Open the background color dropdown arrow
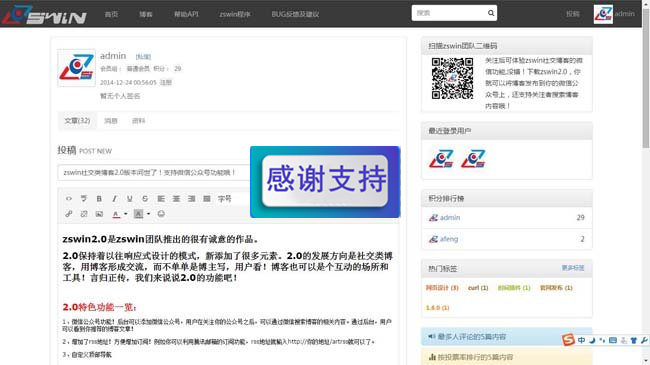The height and width of the screenshot is (365, 650). coord(148,214)
